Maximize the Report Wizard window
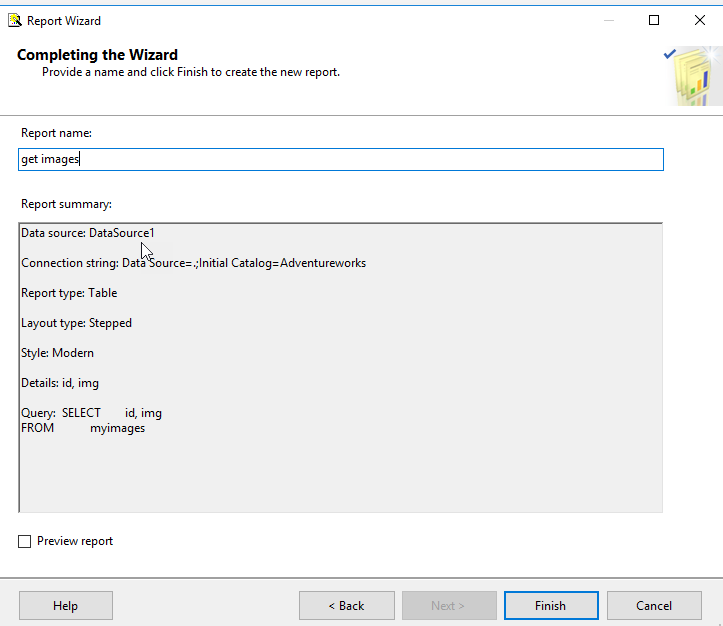The width and height of the screenshot is (723, 626). [654, 20]
